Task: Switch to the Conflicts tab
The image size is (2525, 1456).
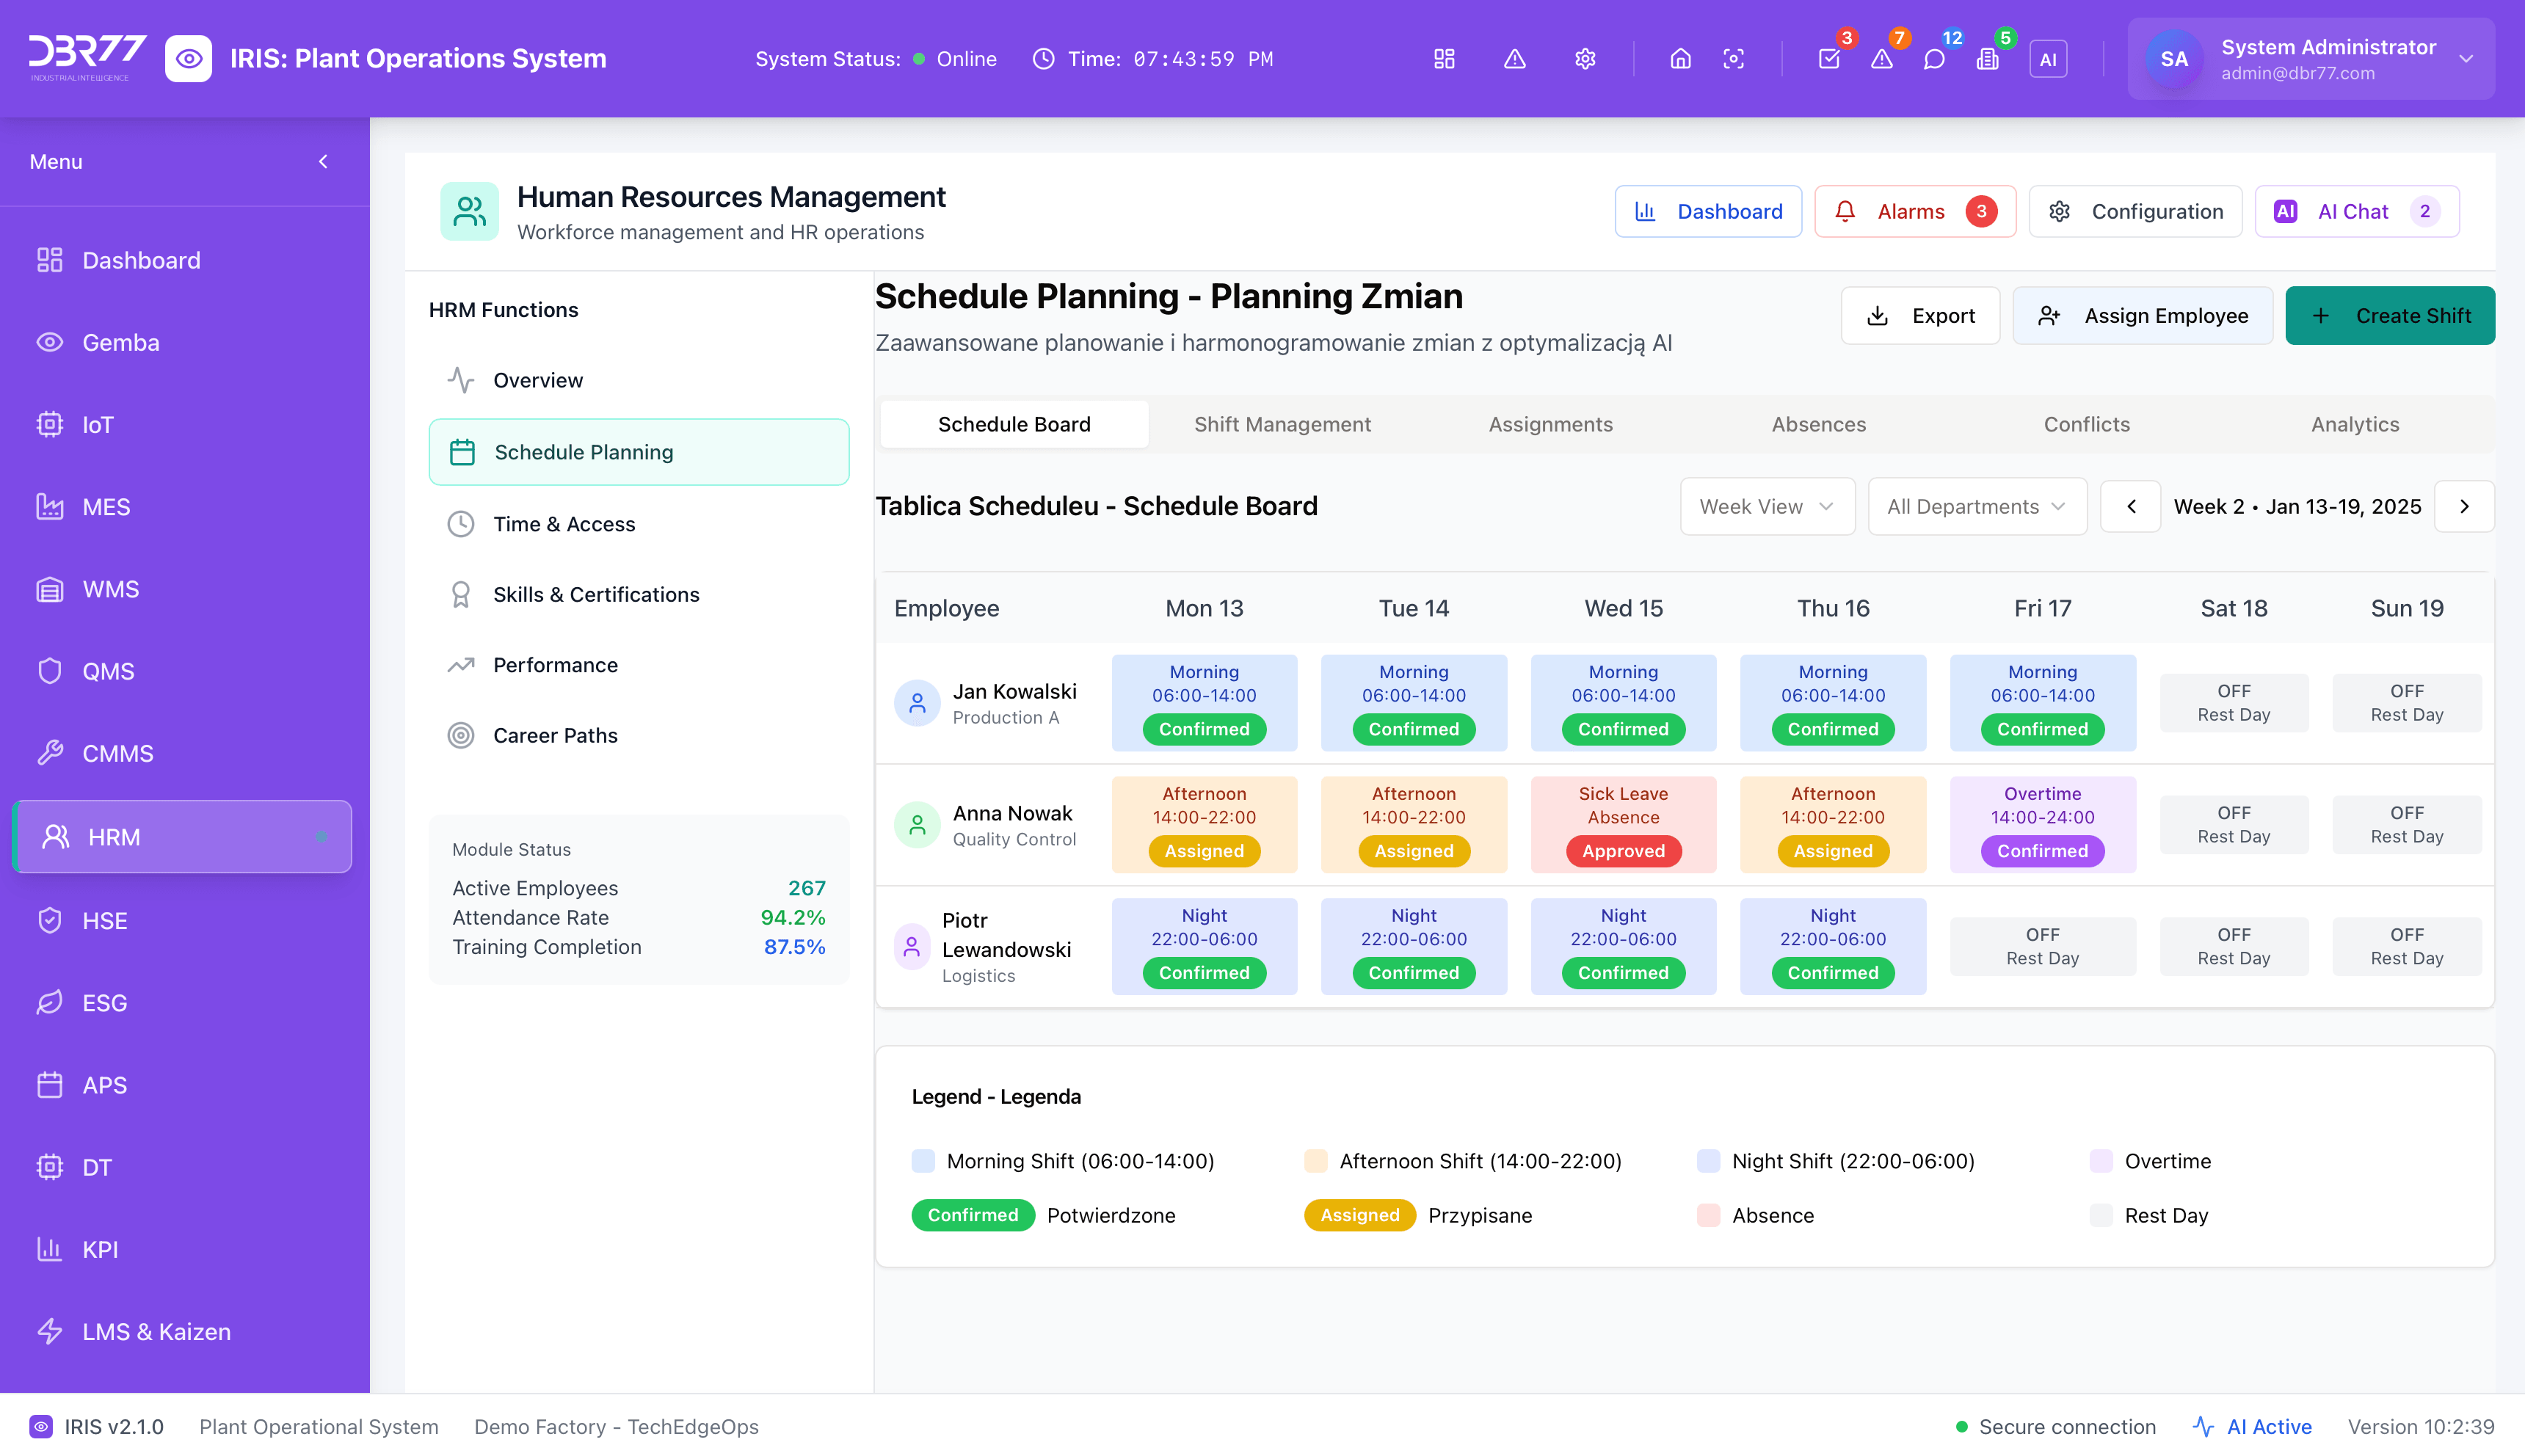Action: click(2086, 424)
